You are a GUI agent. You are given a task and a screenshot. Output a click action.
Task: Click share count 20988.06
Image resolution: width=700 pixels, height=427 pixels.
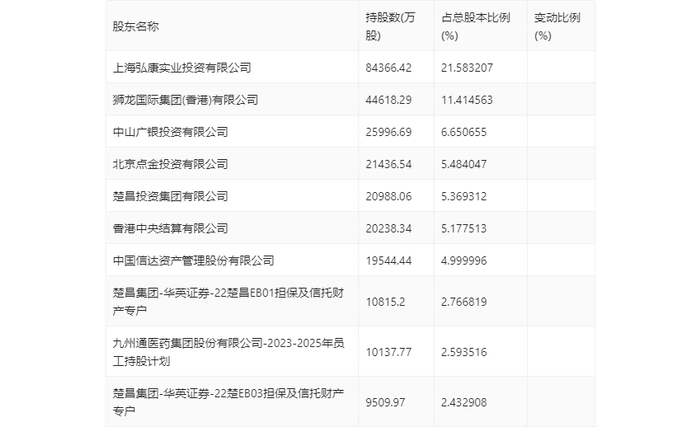(388, 197)
